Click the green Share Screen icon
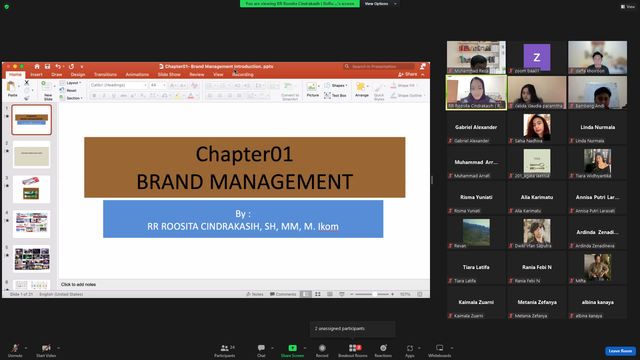Screen dimensions: 640x360 [x=292, y=348]
